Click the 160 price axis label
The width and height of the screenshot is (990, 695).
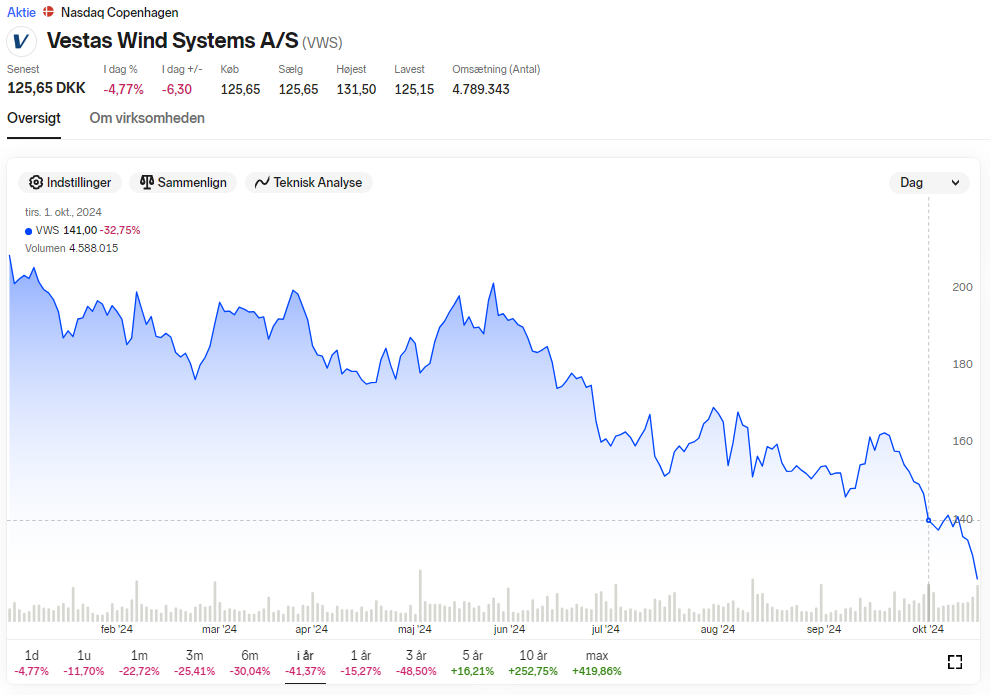tap(962, 441)
